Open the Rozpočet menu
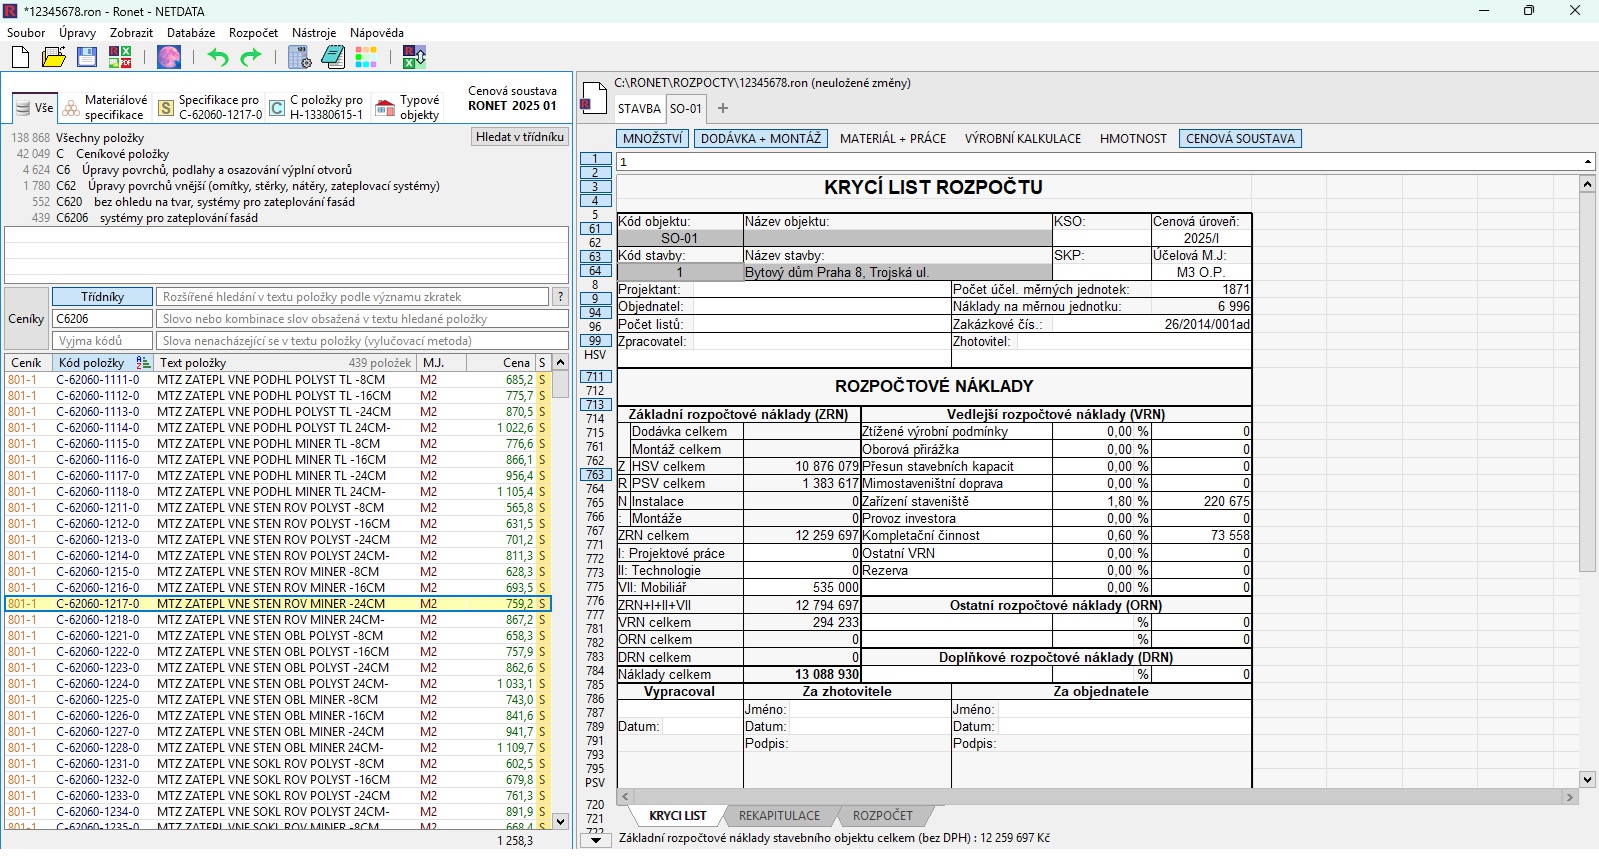This screenshot has height=863, width=1599. [x=254, y=33]
